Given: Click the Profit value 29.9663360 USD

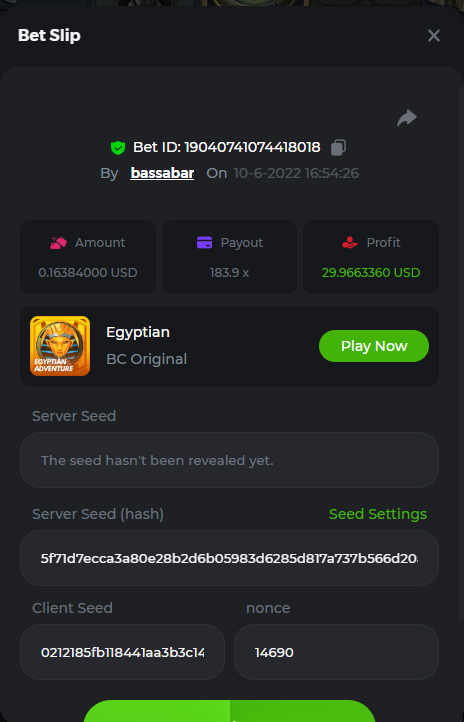Looking at the screenshot, I should click(371, 273).
